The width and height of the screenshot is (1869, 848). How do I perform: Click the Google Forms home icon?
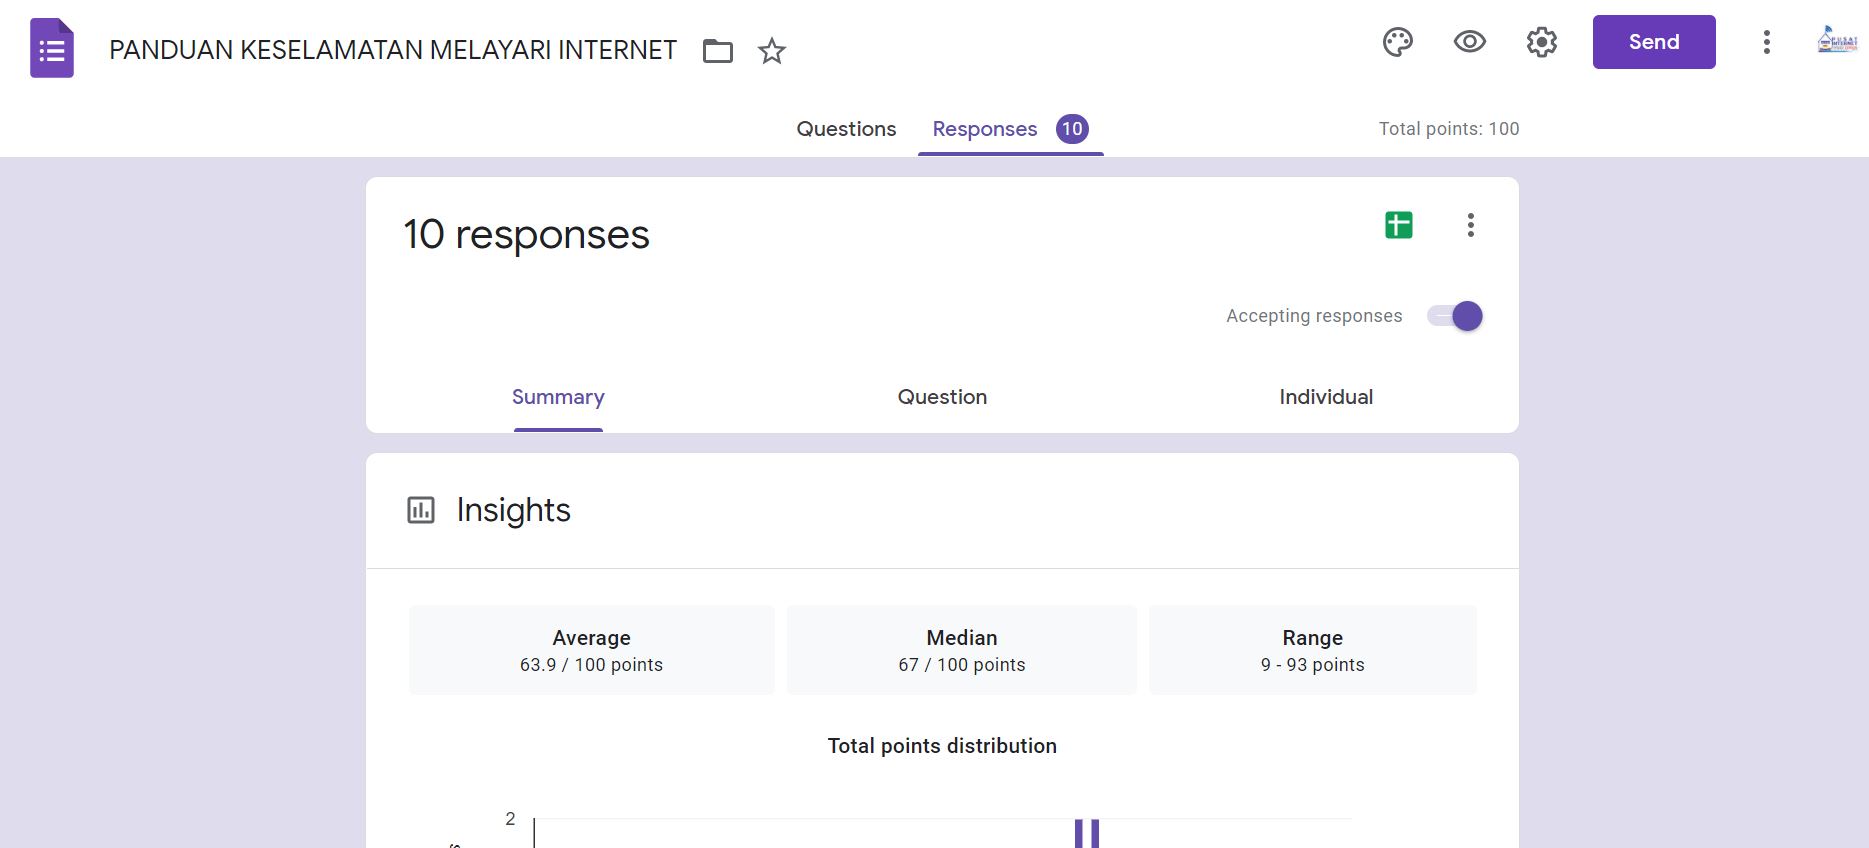[52, 48]
